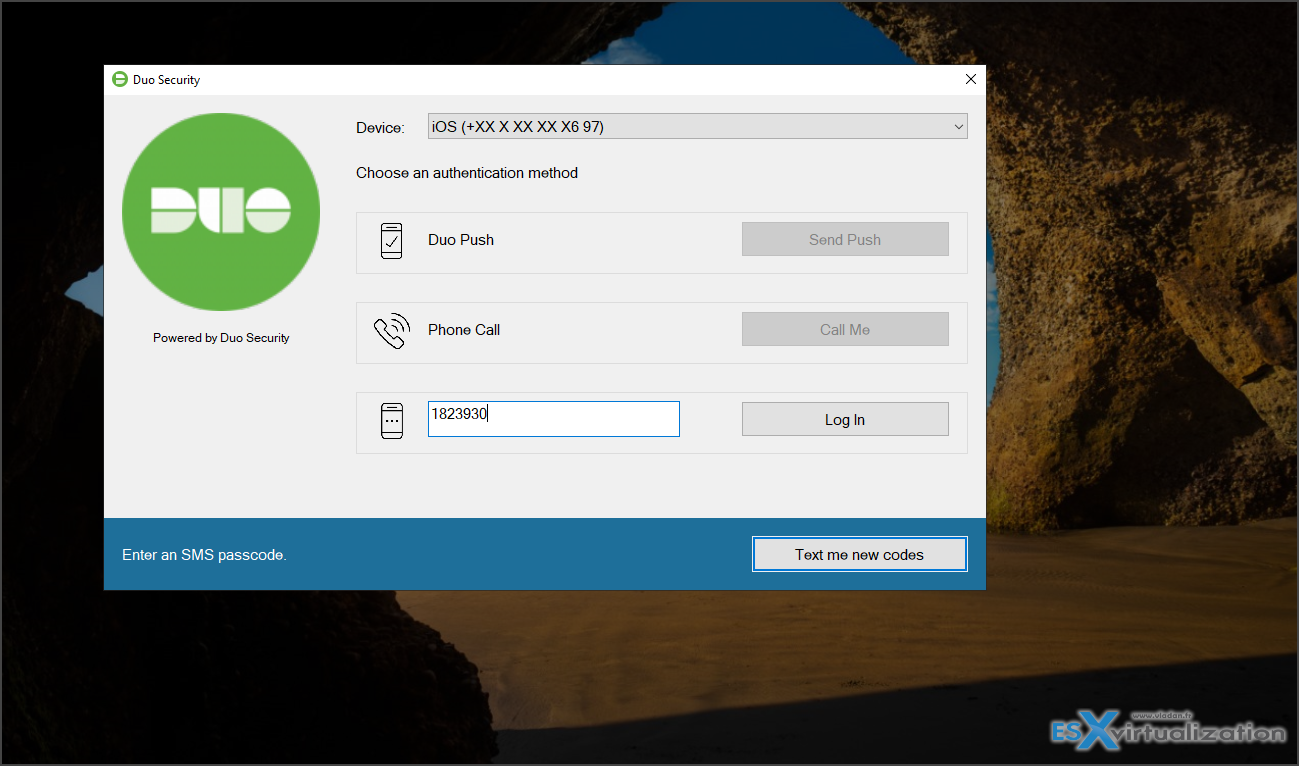Focus the passcode field containing 1823930
This screenshot has height=766, width=1299.
[554, 419]
